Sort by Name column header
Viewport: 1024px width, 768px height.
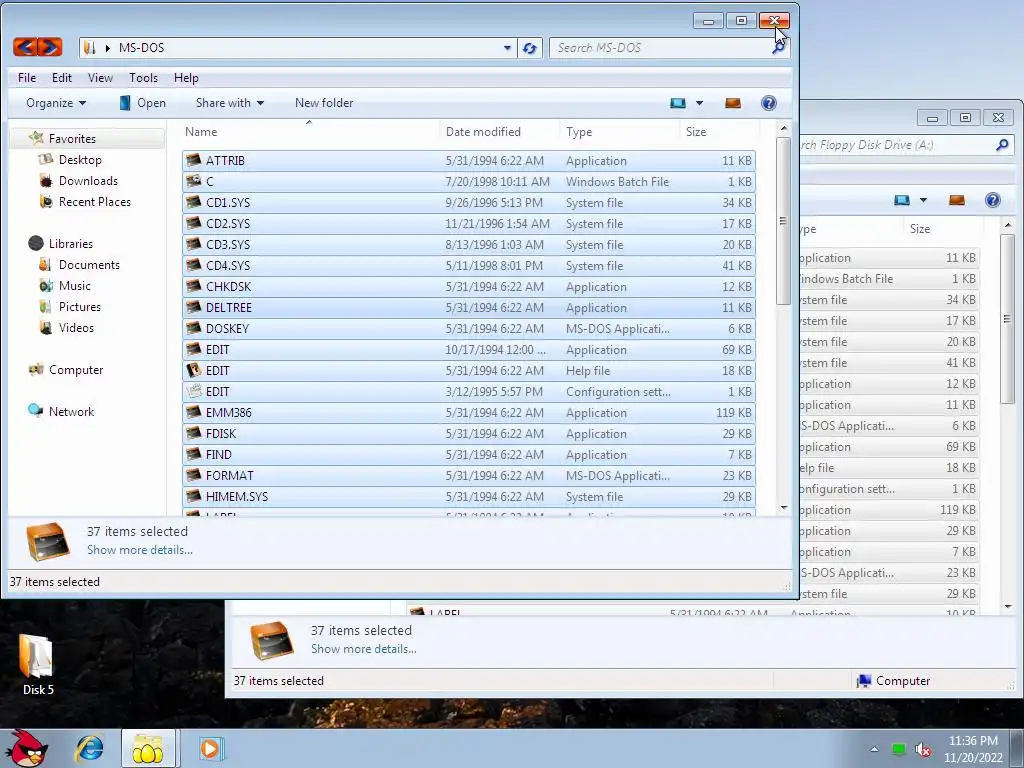(309, 131)
